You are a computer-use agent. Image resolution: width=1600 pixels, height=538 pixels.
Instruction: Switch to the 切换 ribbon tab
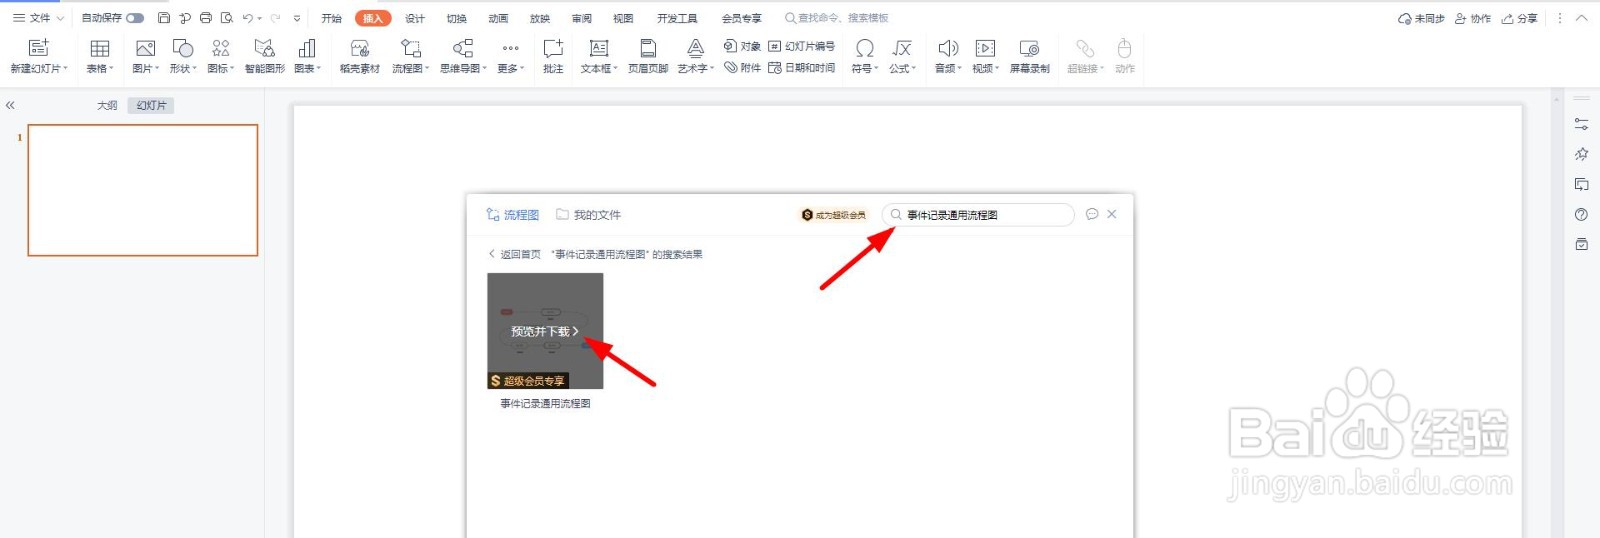(457, 18)
